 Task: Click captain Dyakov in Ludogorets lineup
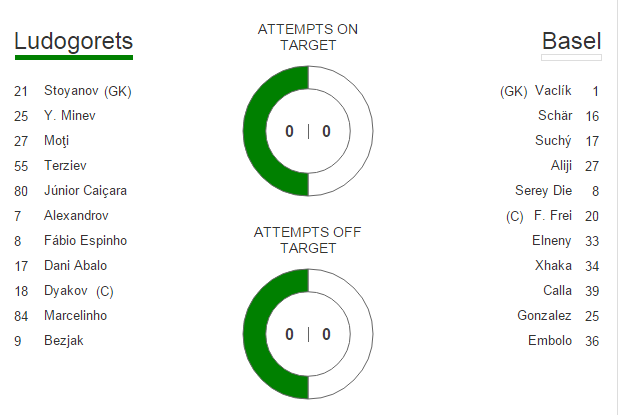pyautogui.click(x=80, y=291)
